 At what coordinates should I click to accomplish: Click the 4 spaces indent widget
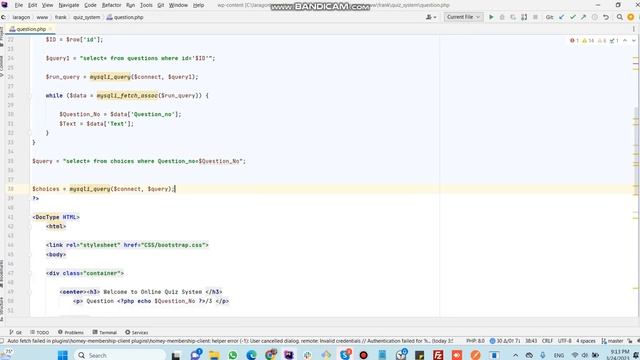(586, 341)
